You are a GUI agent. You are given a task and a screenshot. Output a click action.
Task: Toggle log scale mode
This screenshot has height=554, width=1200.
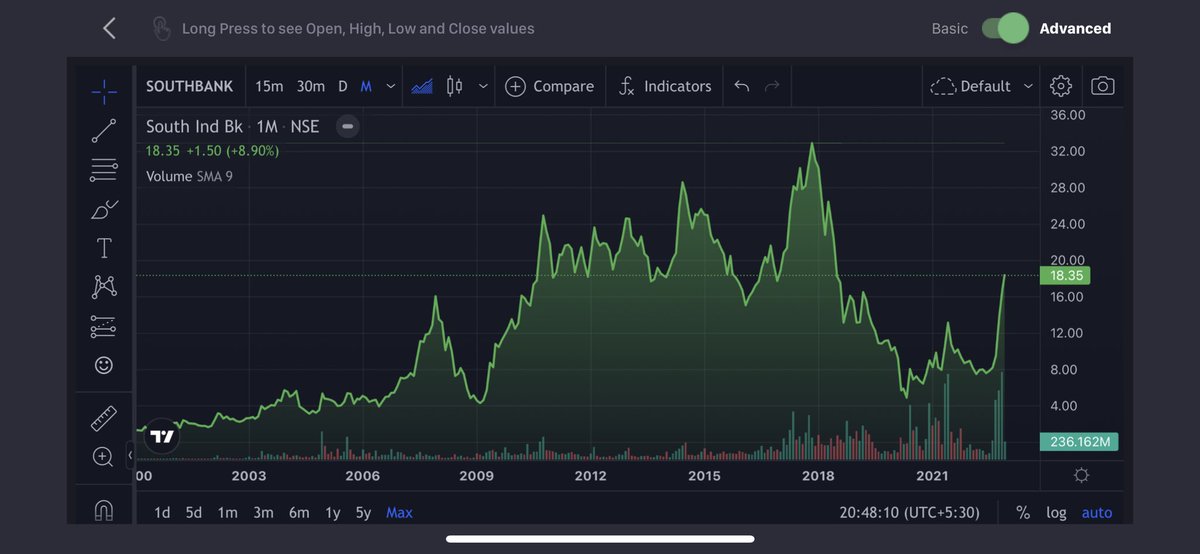point(1056,512)
